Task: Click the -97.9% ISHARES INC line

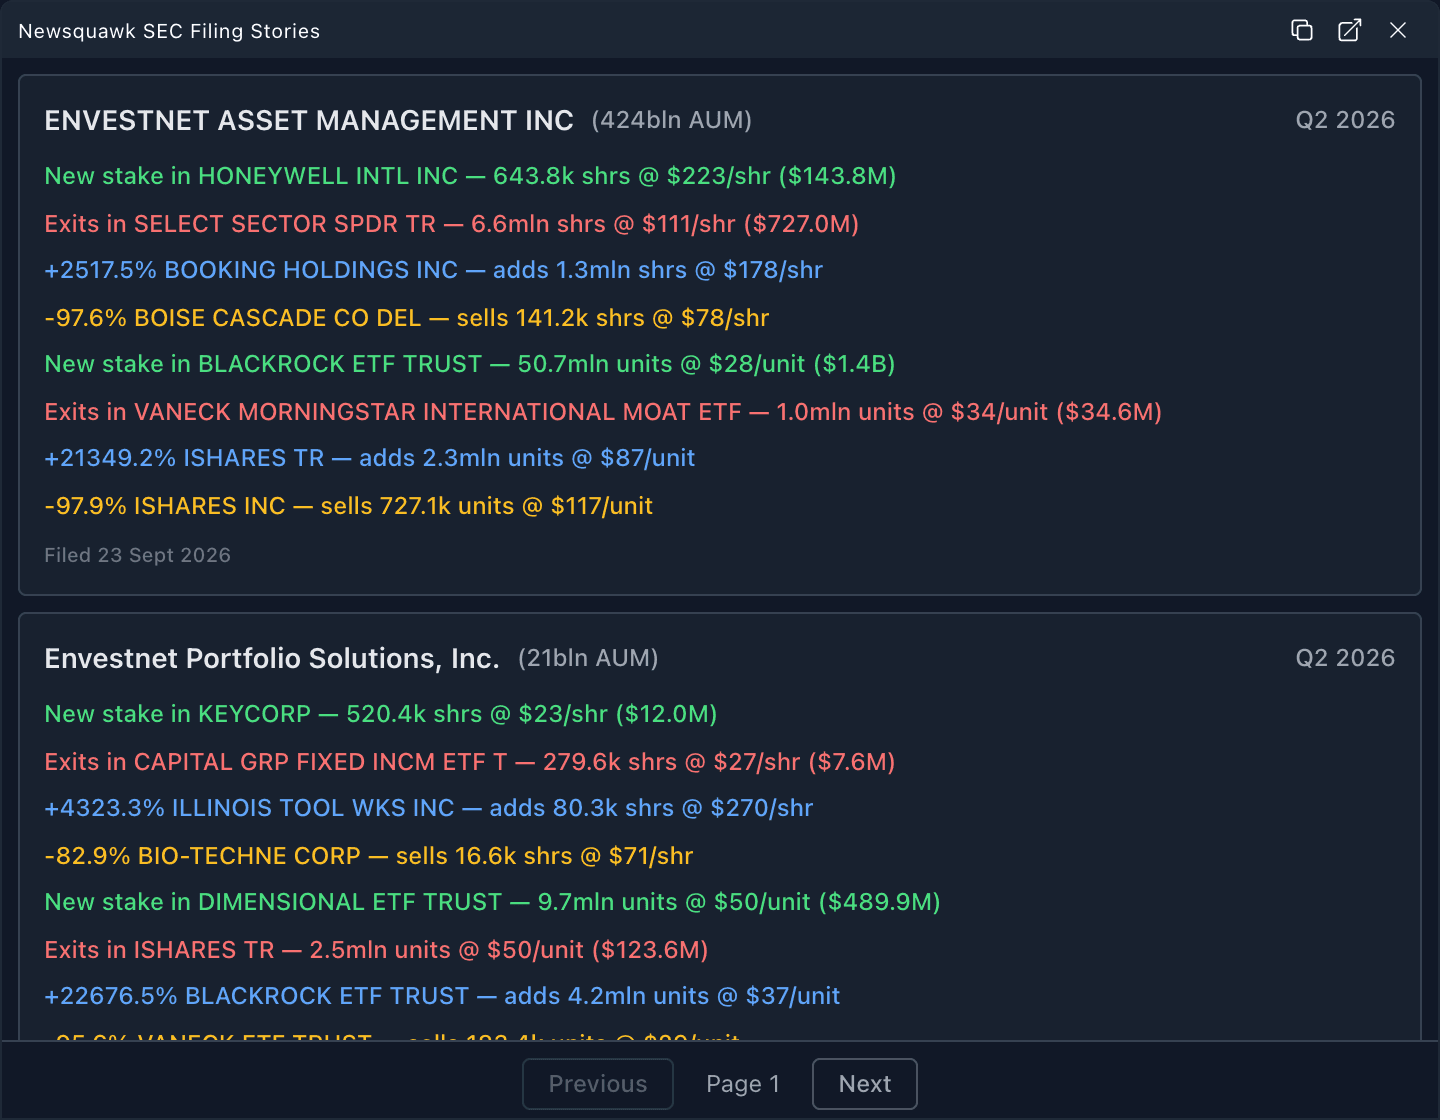Action: [x=349, y=506]
